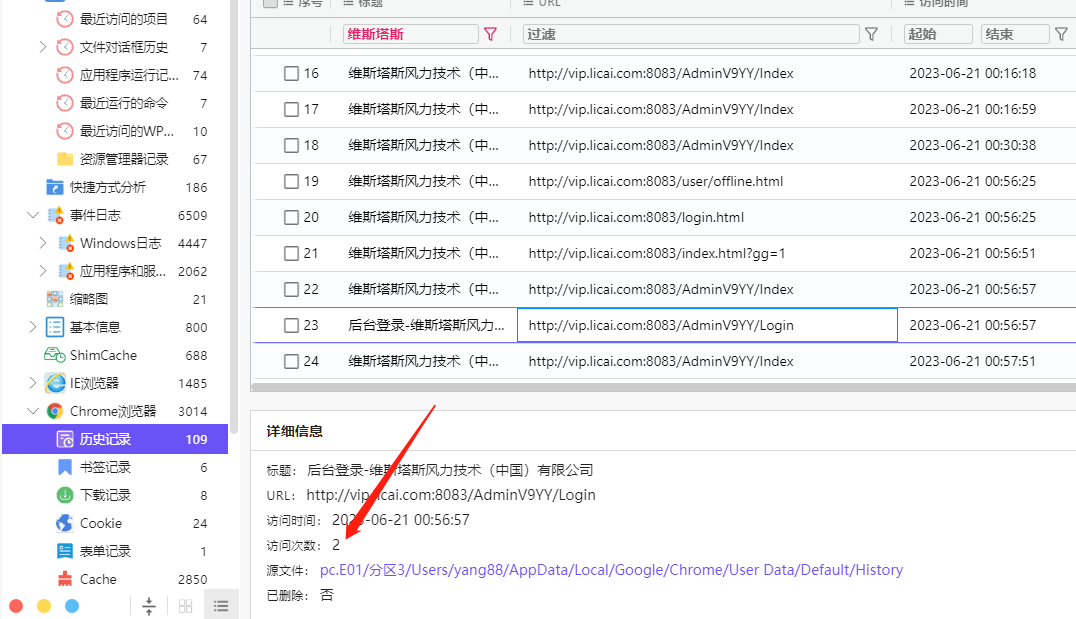Select the login.html URL in row 20

[x=636, y=218]
